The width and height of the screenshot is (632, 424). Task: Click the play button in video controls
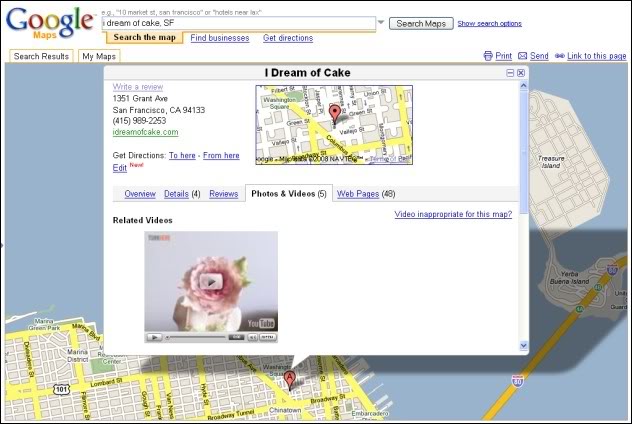154,337
